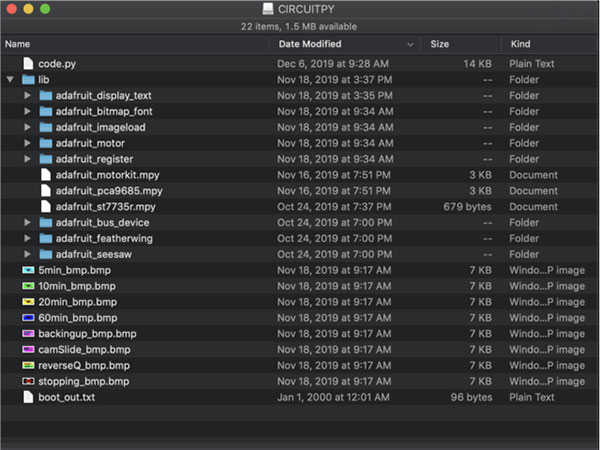This screenshot has width=600, height=450.
Task: Click the lib folder icon
Action: (x=28, y=79)
